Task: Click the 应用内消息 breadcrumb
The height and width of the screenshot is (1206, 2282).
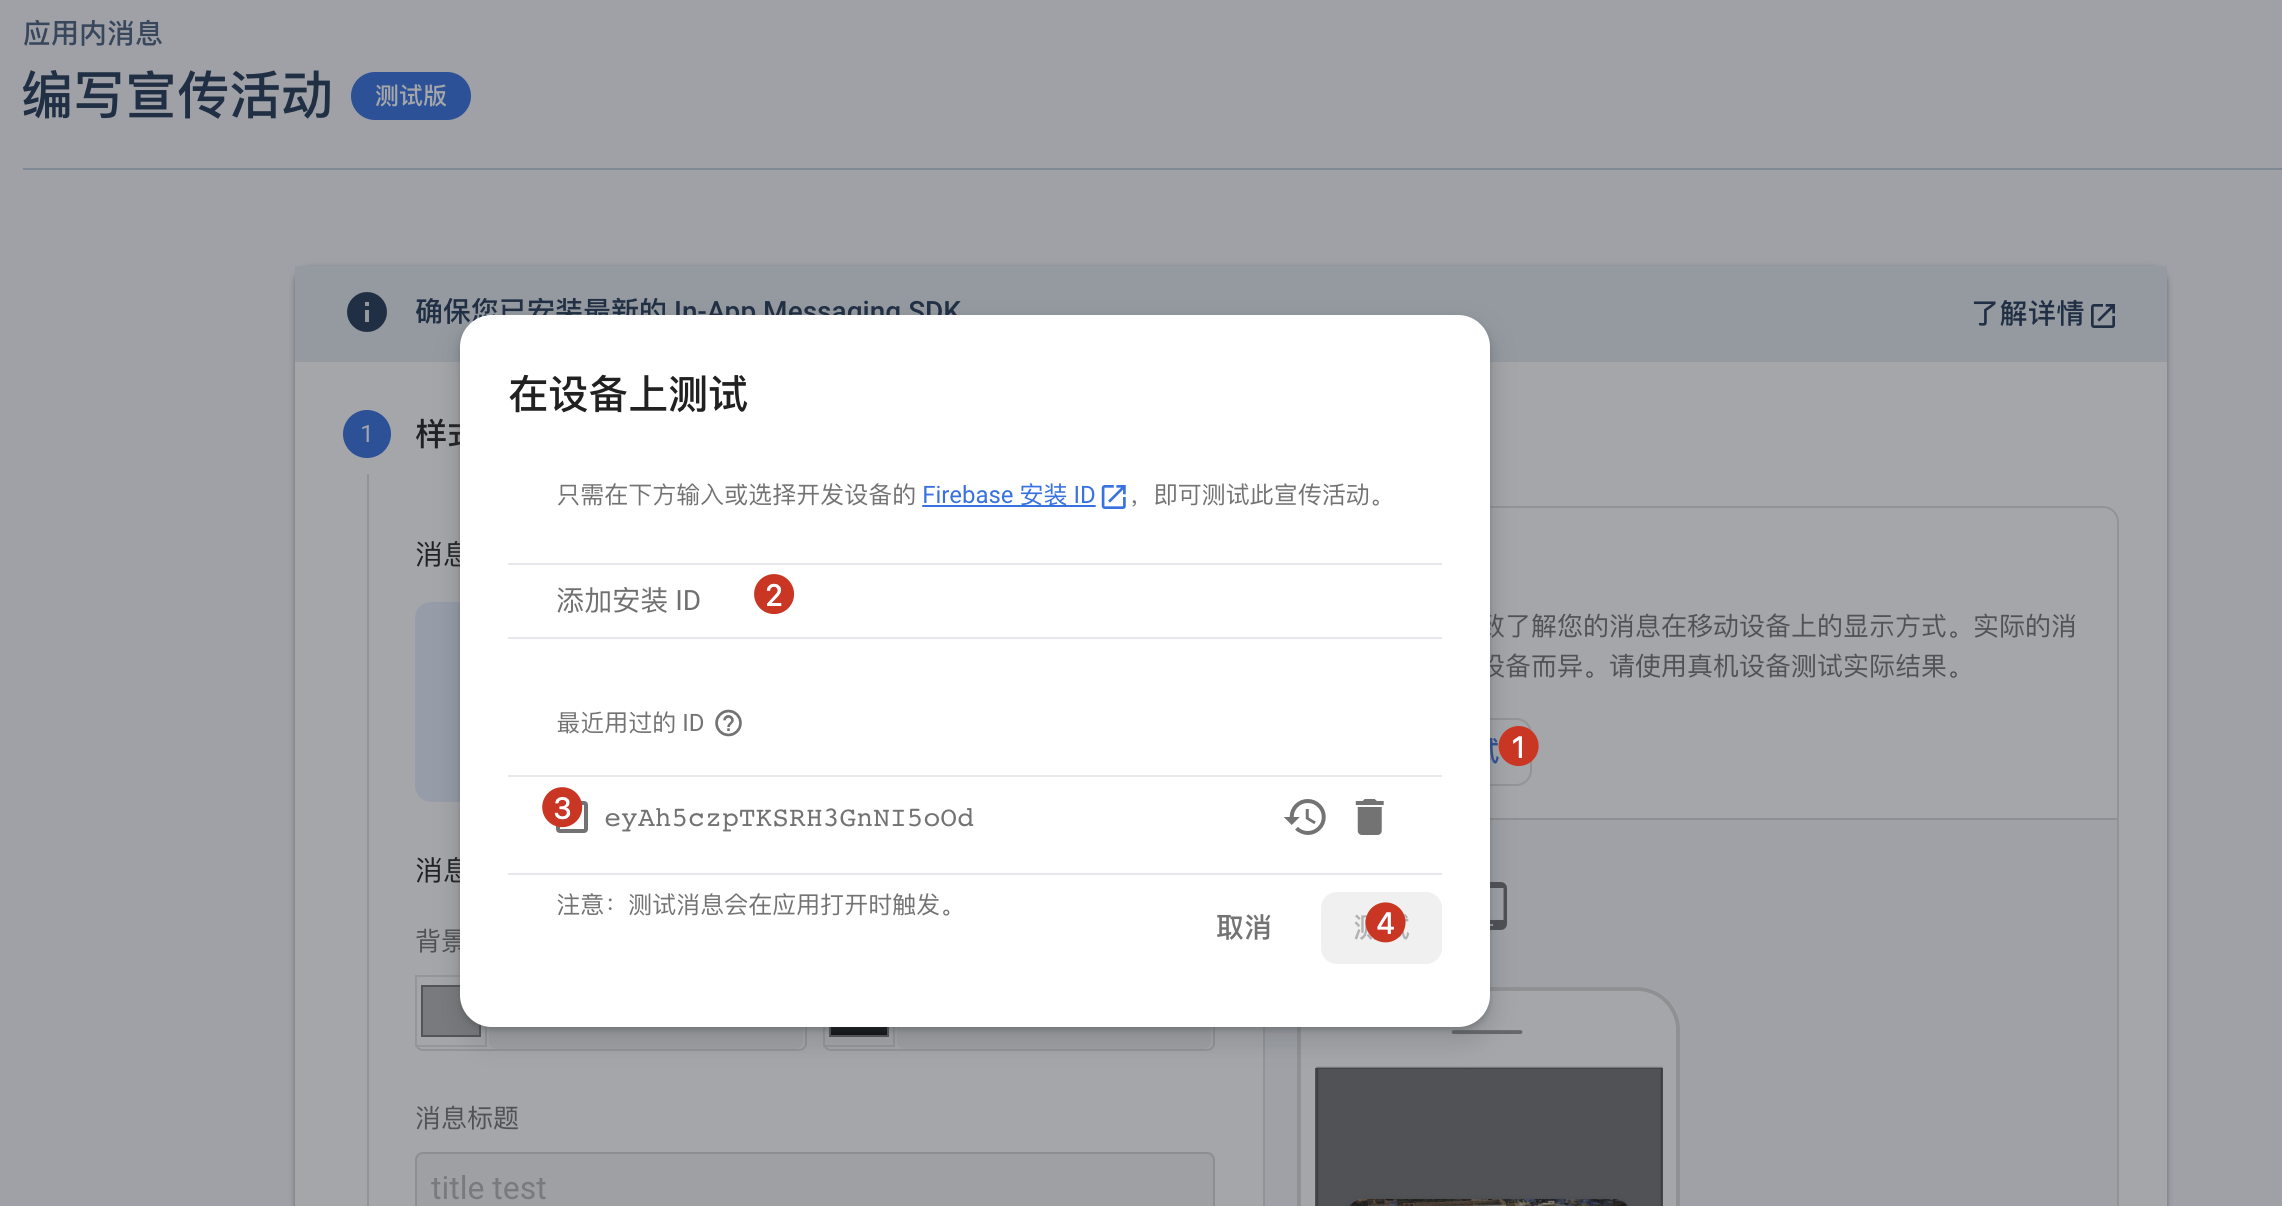Action: click(x=92, y=34)
